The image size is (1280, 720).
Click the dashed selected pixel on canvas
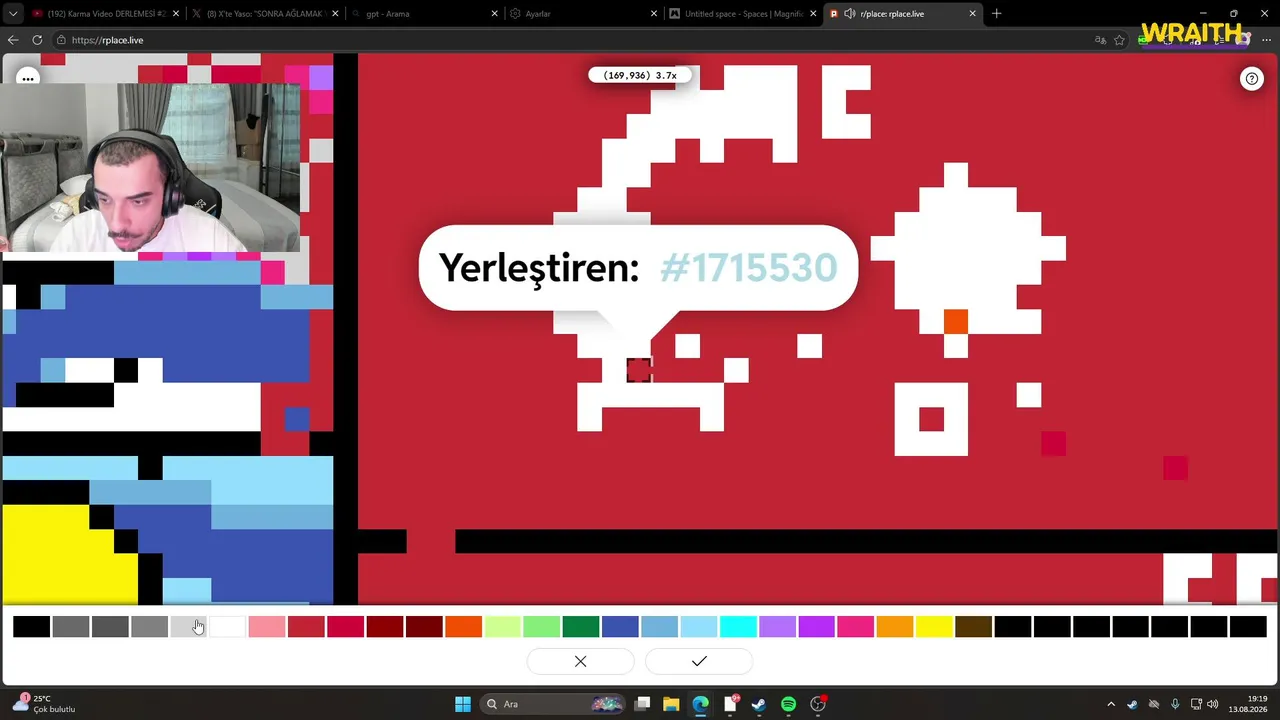[639, 370]
